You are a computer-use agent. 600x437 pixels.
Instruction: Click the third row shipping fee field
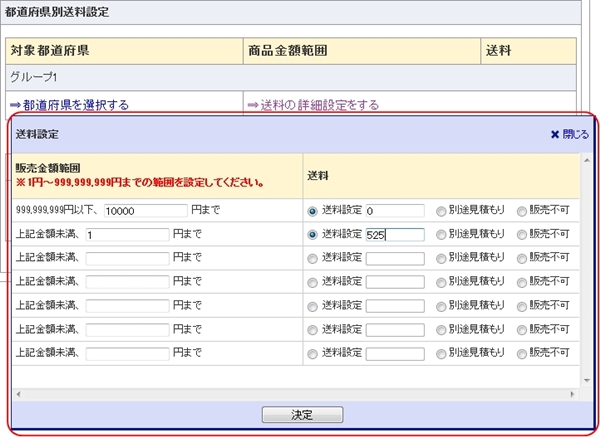(x=395, y=258)
